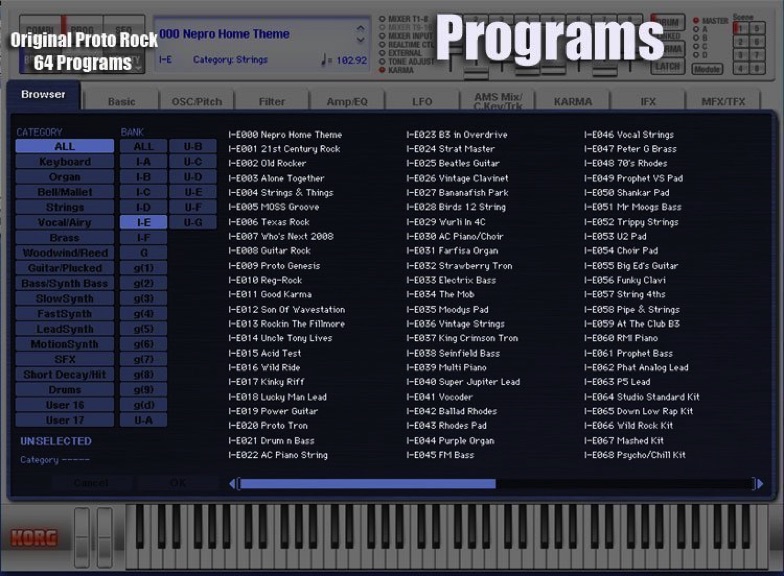The height and width of the screenshot is (576, 784).
Task: Select program I-E041 Vocoder
Action: point(439,397)
